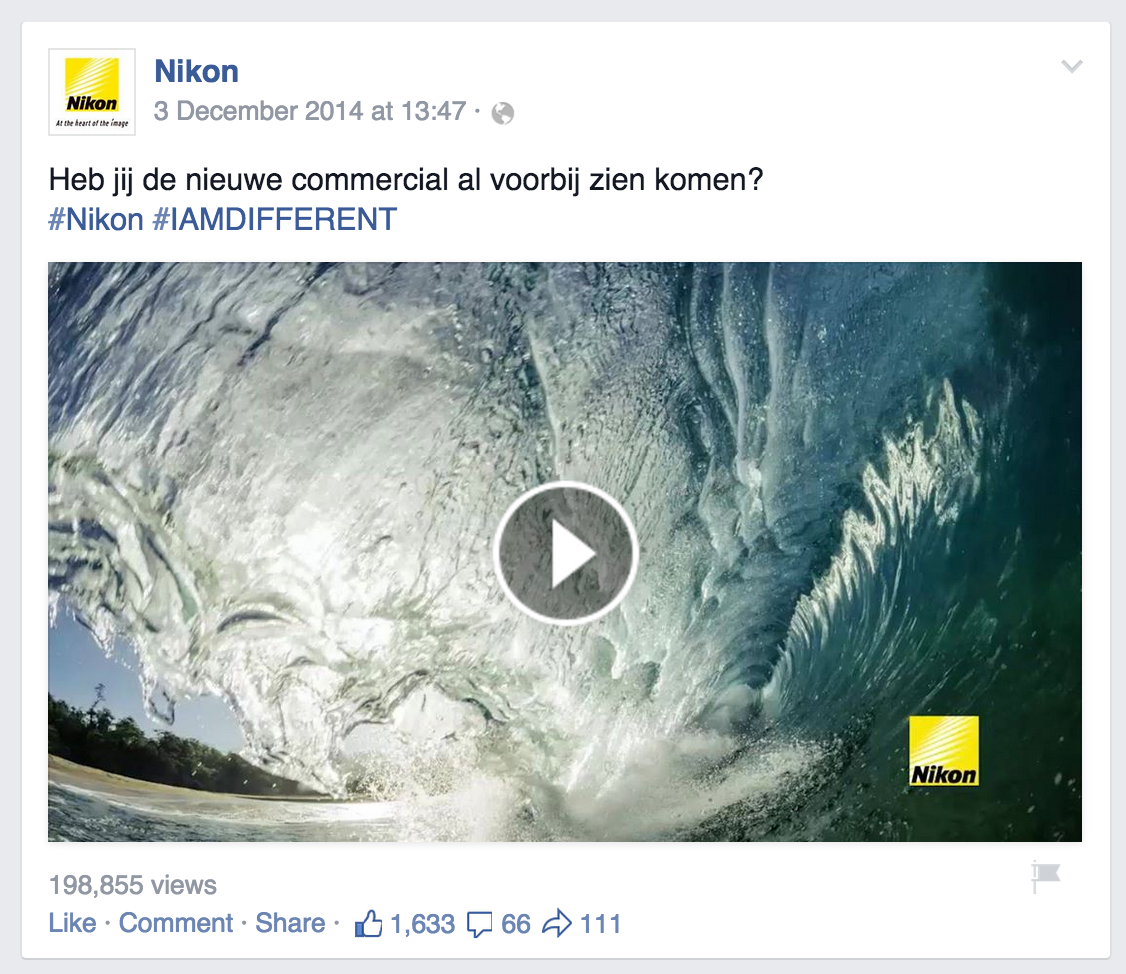1126x974 pixels.
Task: Open the 3 December 2014 timestamp
Action: pyautogui.click(x=310, y=111)
